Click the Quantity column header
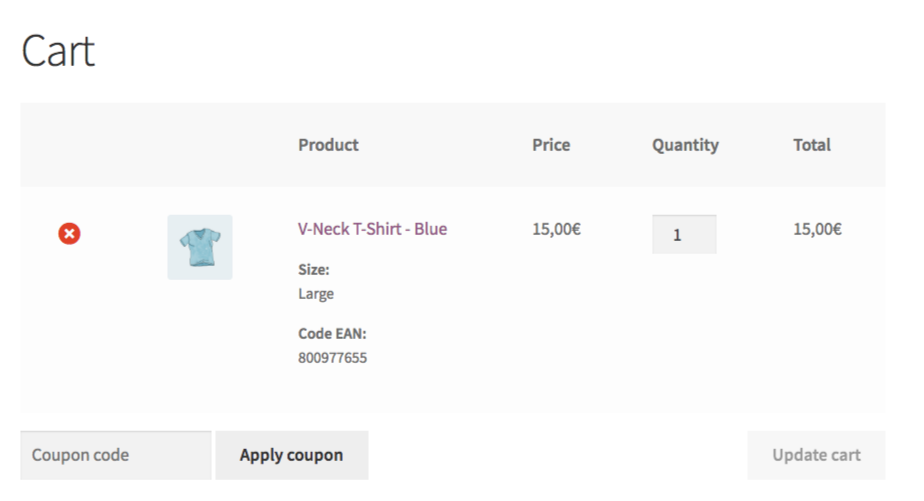The height and width of the screenshot is (501, 924). coord(685,145)
